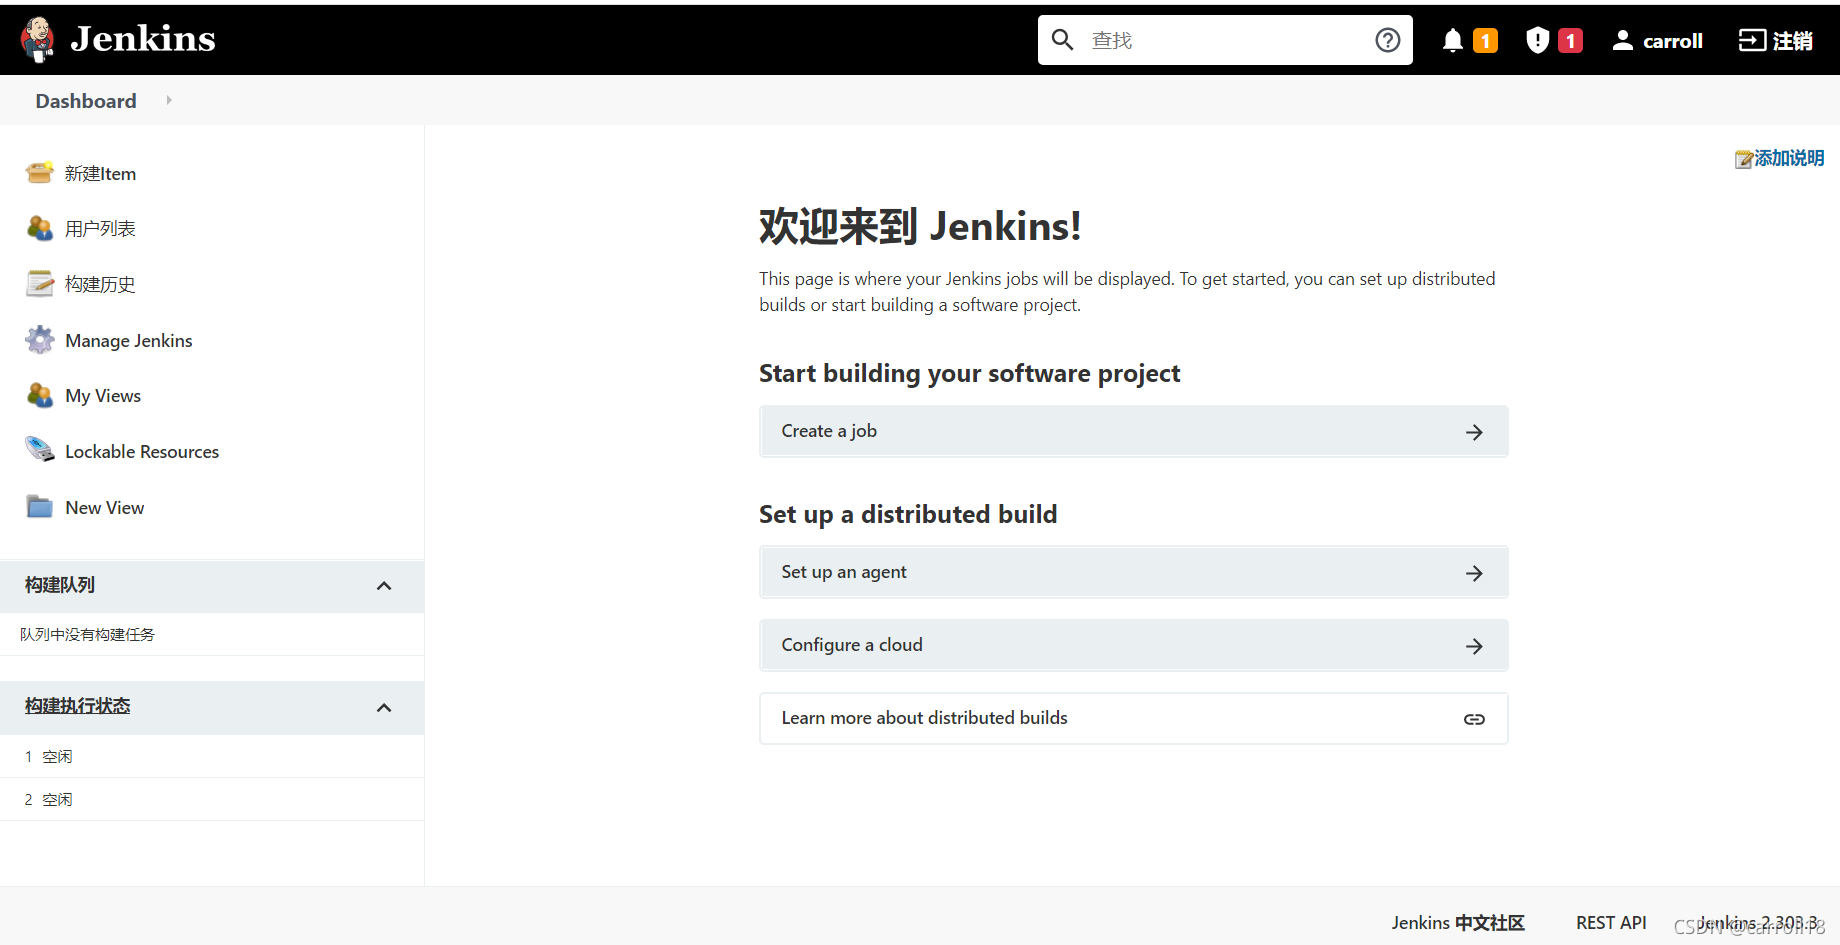Click the search magnifier icon

[x=1063, y=40]
